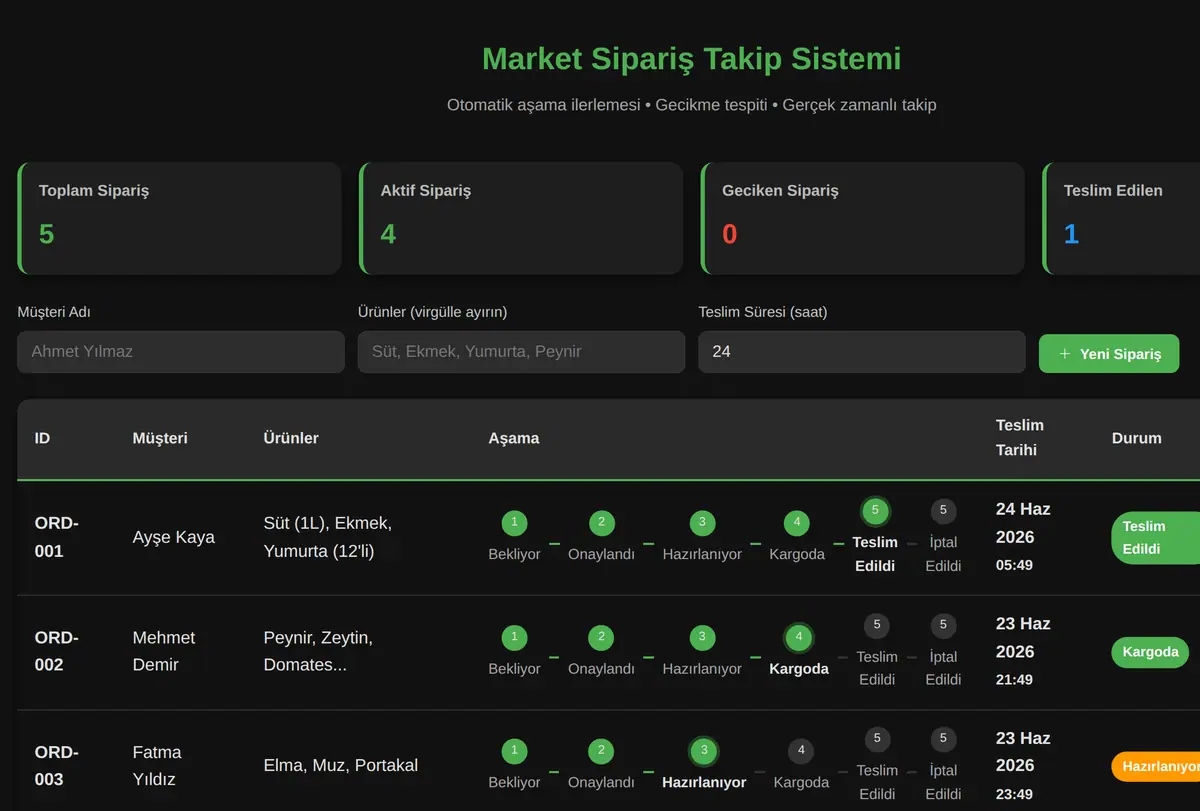Viewport: 1200px width, 811px height.
Task: Click step 4 Kargoda circle for ORD-003
Action: (801, 751)
